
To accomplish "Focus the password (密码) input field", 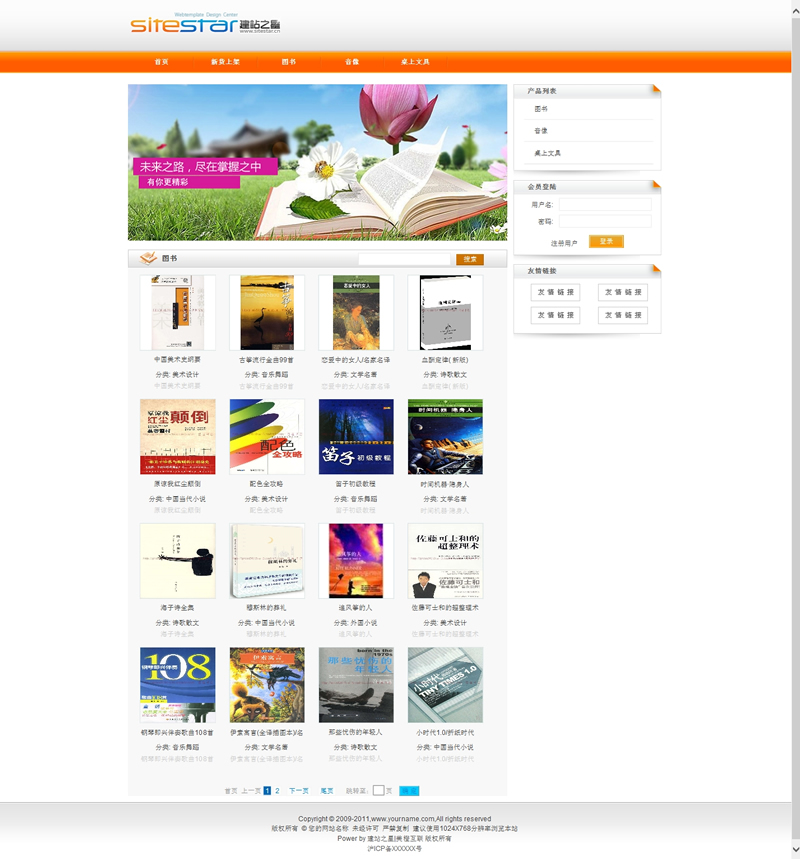I will [x=604, y=222].
